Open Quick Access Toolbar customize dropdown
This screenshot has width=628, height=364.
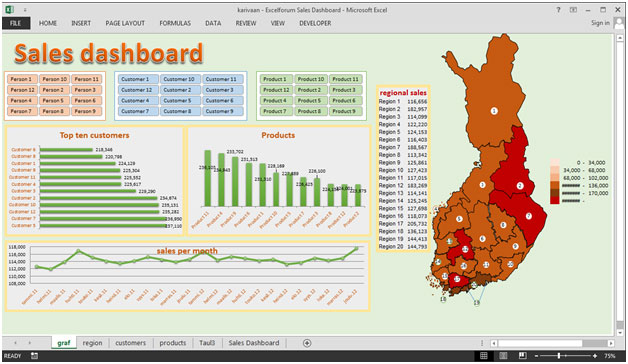(x=25, y=10)
